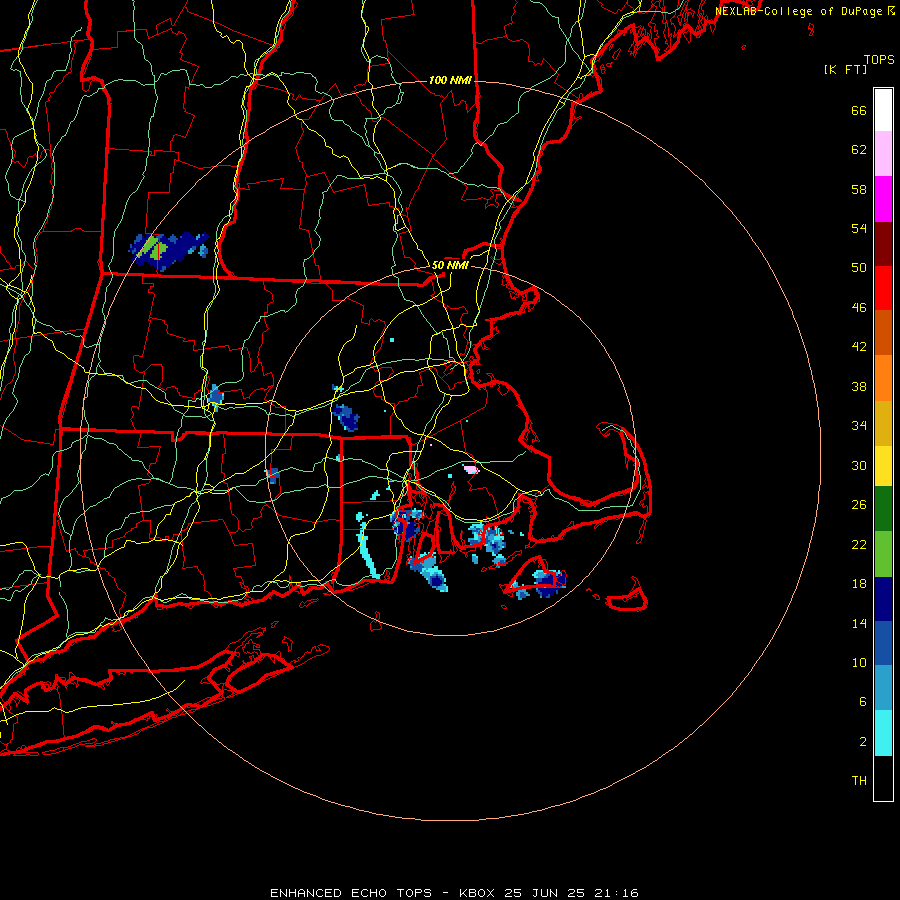This screenshot has height=900, width=900.
Task: Click the bright red swatch between 46 and 50
Action: pos(883,288)
